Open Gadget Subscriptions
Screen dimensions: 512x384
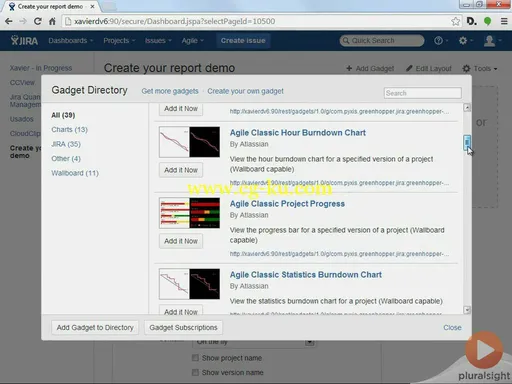(x=183, y=328)
